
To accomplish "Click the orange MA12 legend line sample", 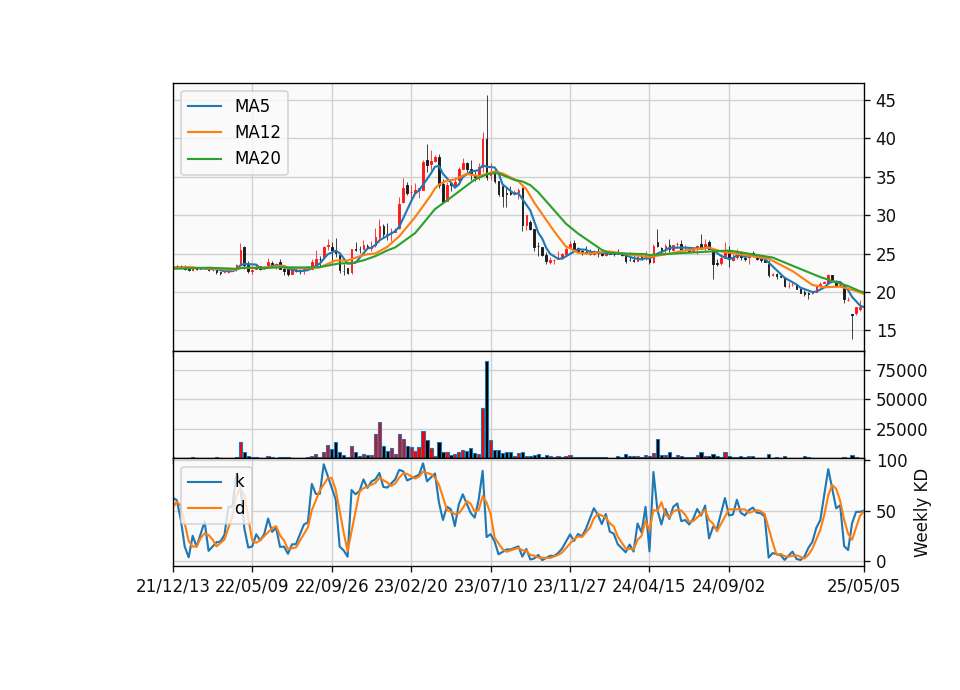I will point(204,132).
